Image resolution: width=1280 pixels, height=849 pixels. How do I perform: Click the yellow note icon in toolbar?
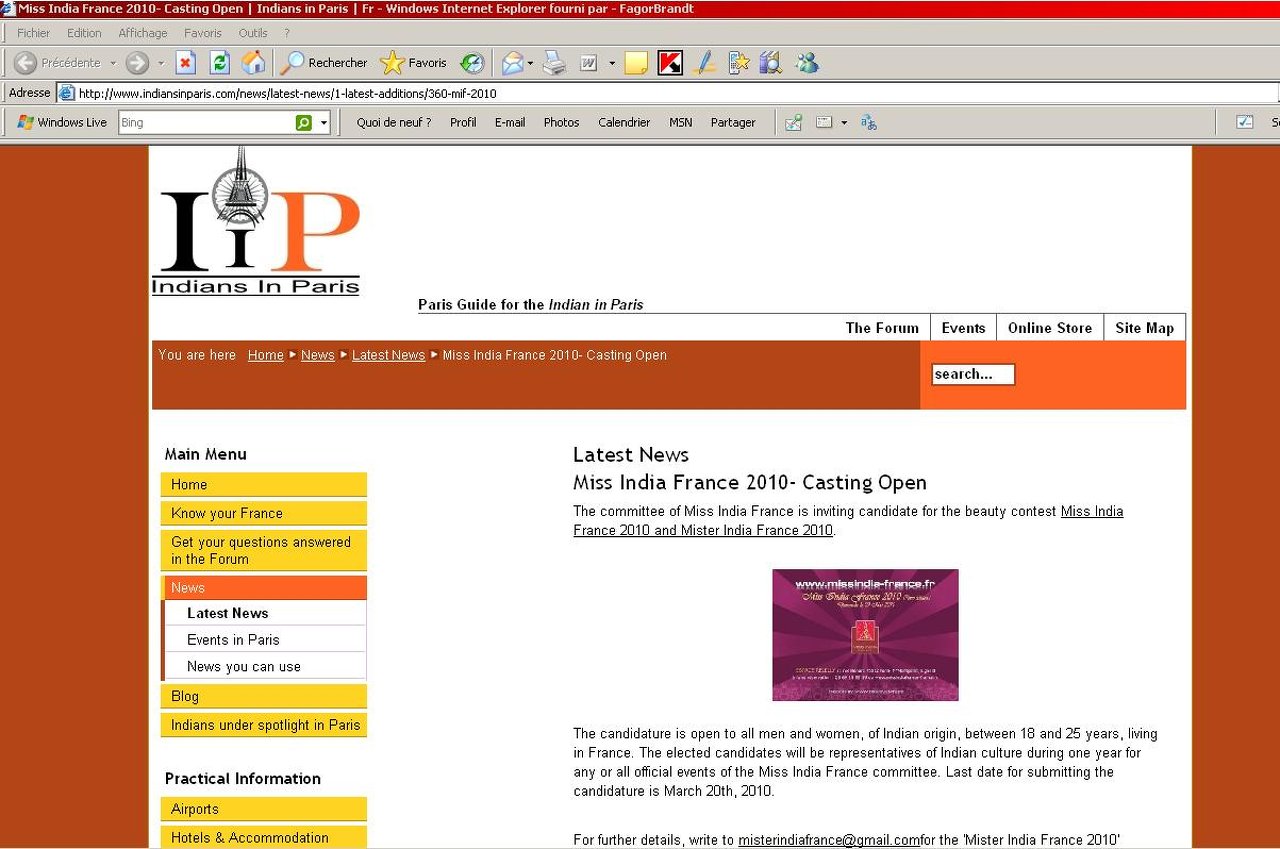636,63
